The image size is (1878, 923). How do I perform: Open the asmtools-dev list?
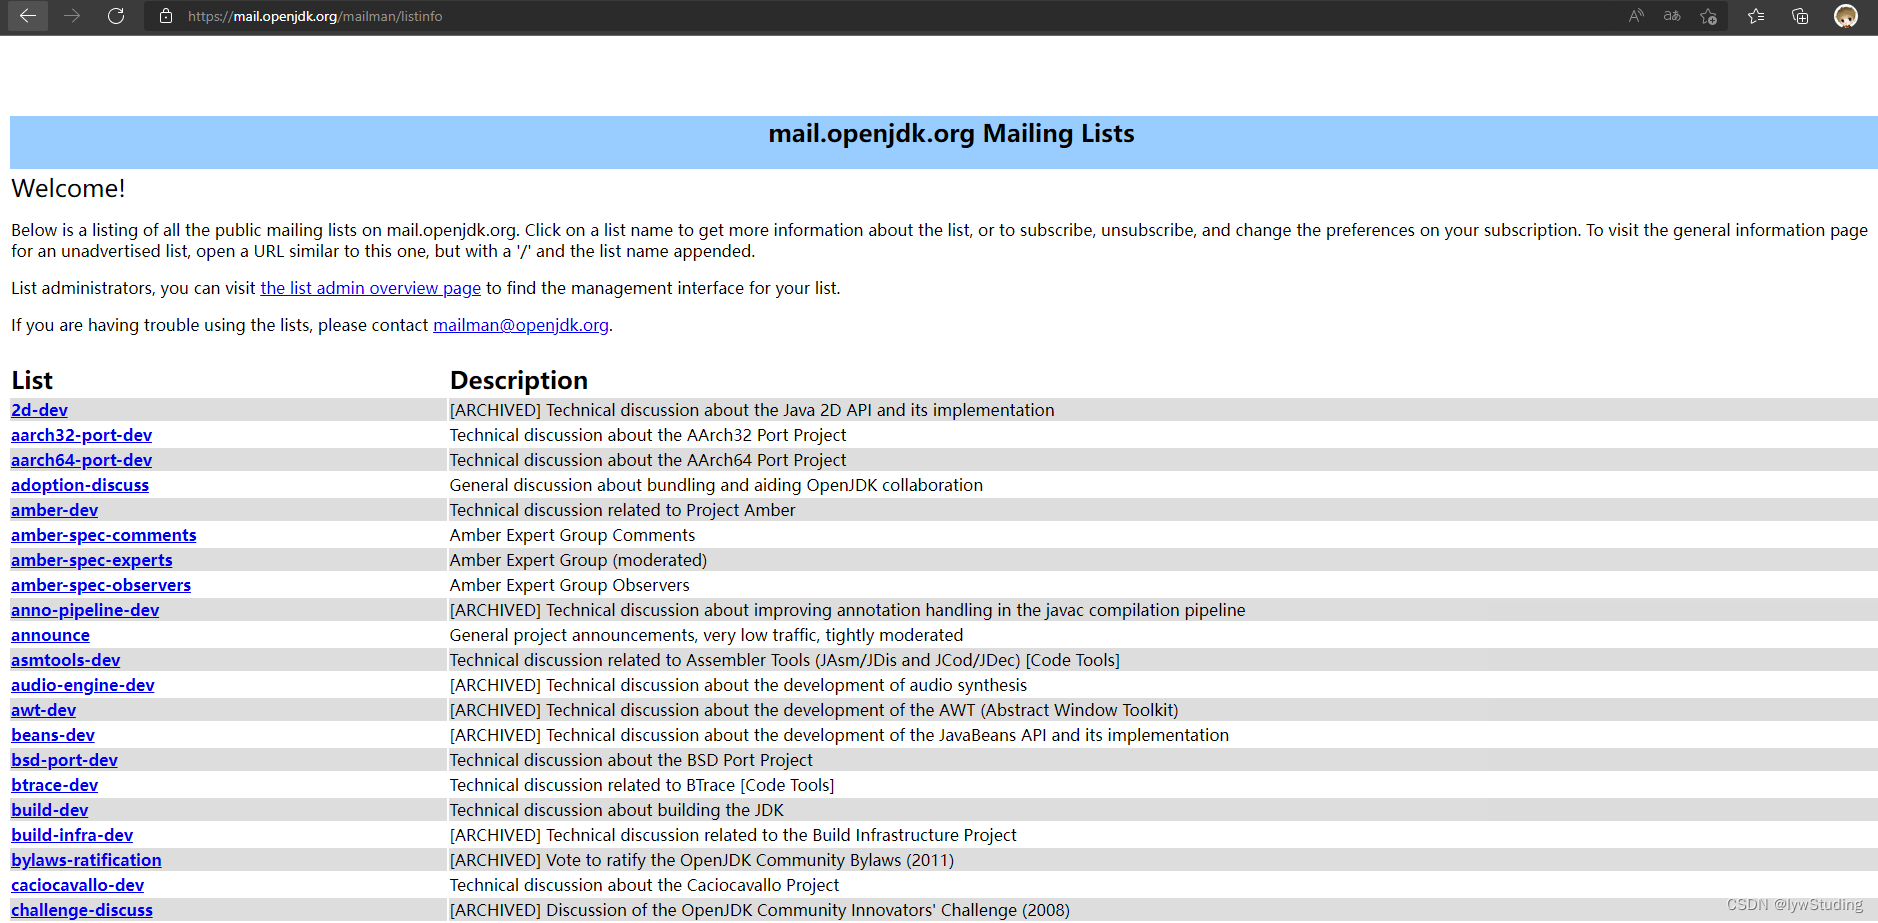point(65,660)
